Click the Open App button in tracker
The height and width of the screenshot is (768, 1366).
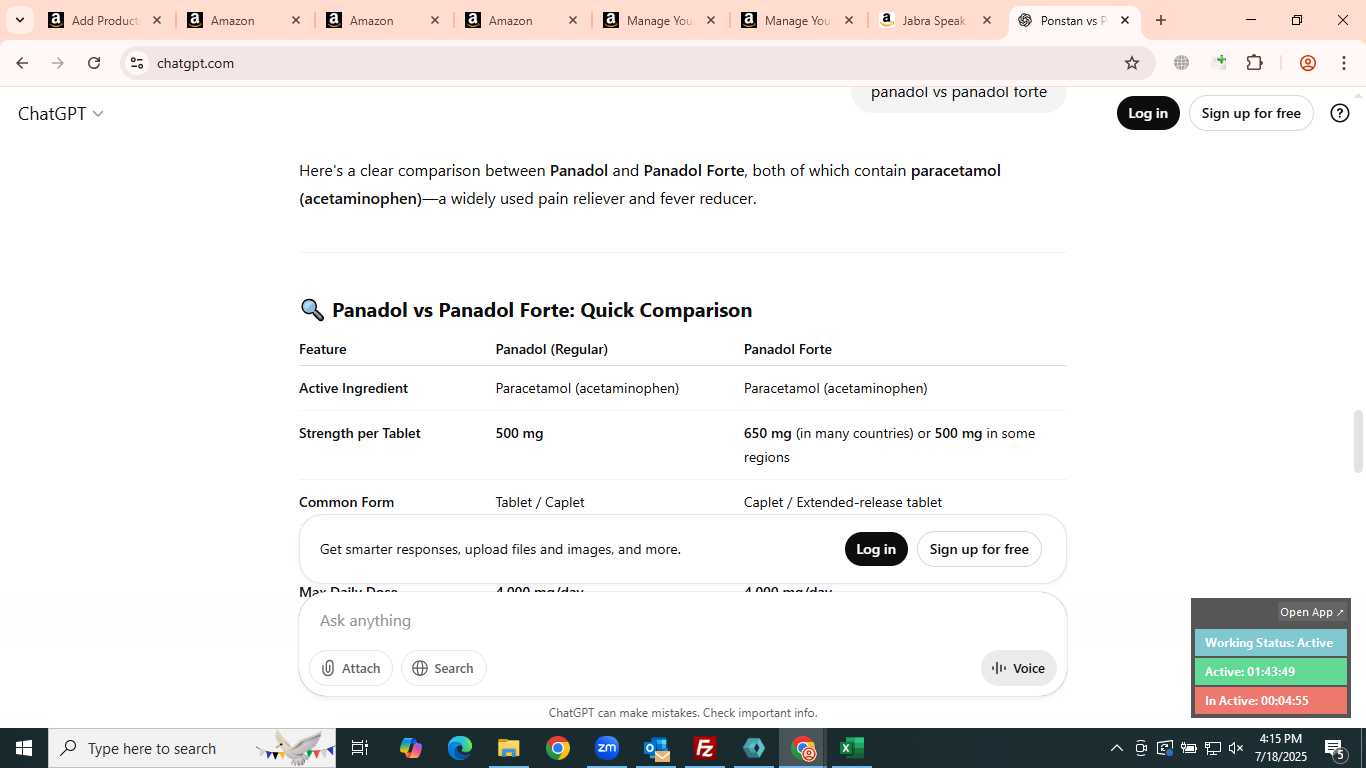tap(1312, 612)
